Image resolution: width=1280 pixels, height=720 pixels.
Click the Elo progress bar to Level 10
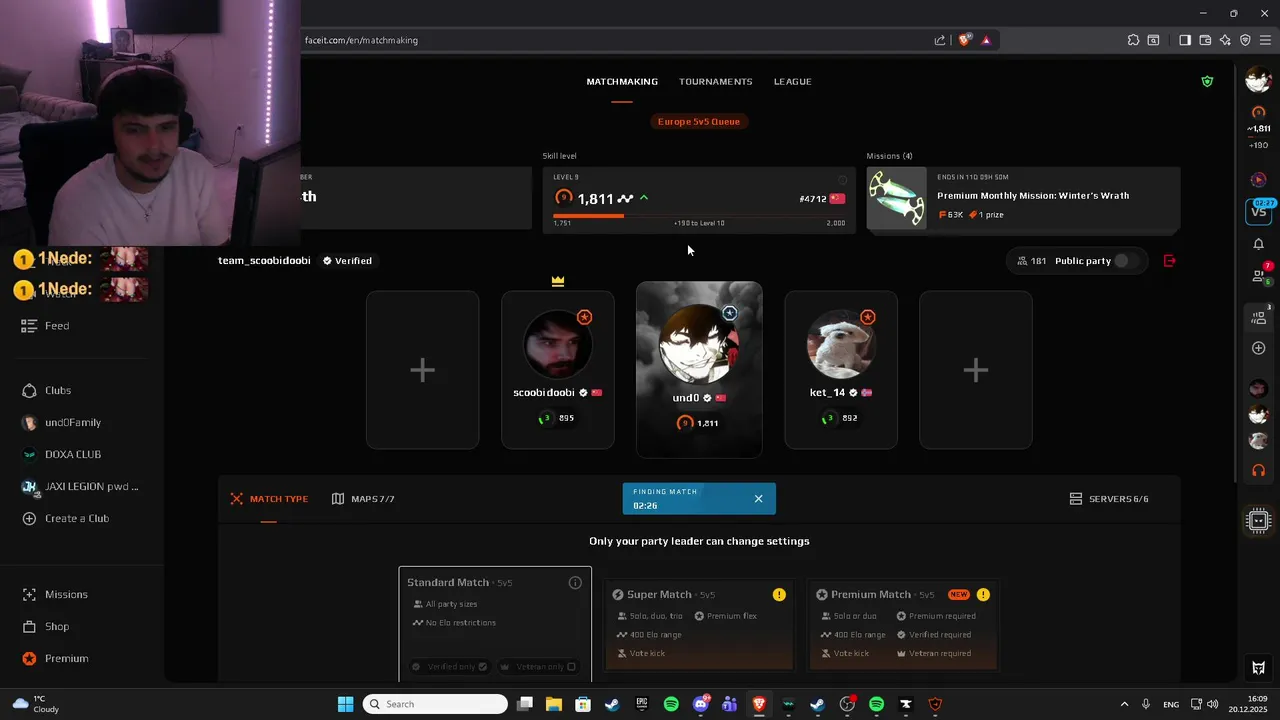click(x=699, y=215)
